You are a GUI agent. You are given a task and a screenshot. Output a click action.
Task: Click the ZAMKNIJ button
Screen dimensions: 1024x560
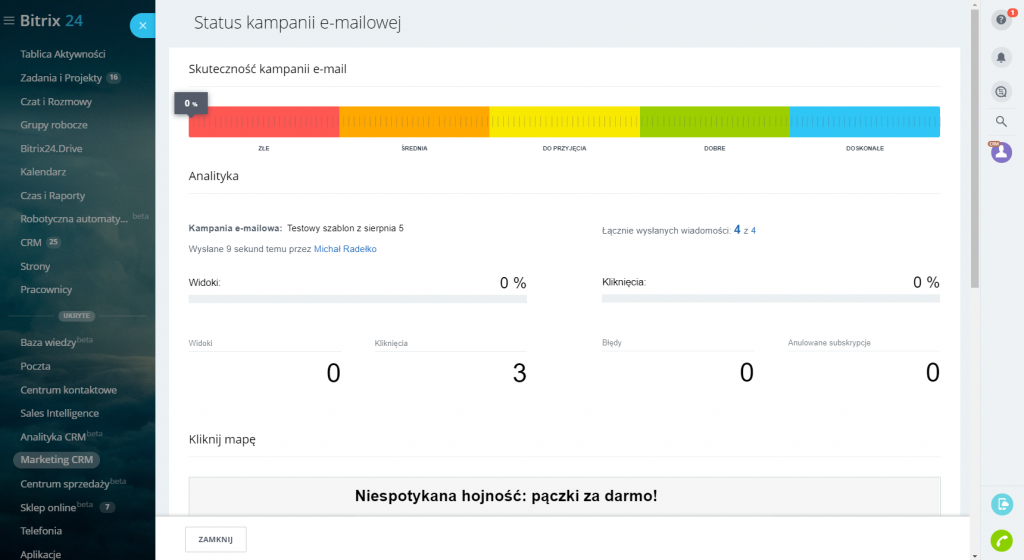216,539
